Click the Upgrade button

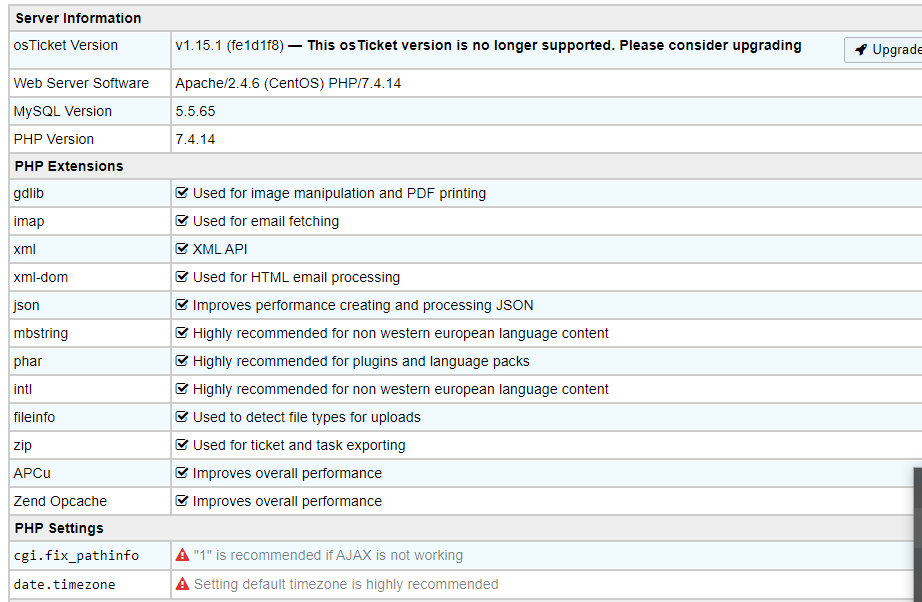(885, 50)
